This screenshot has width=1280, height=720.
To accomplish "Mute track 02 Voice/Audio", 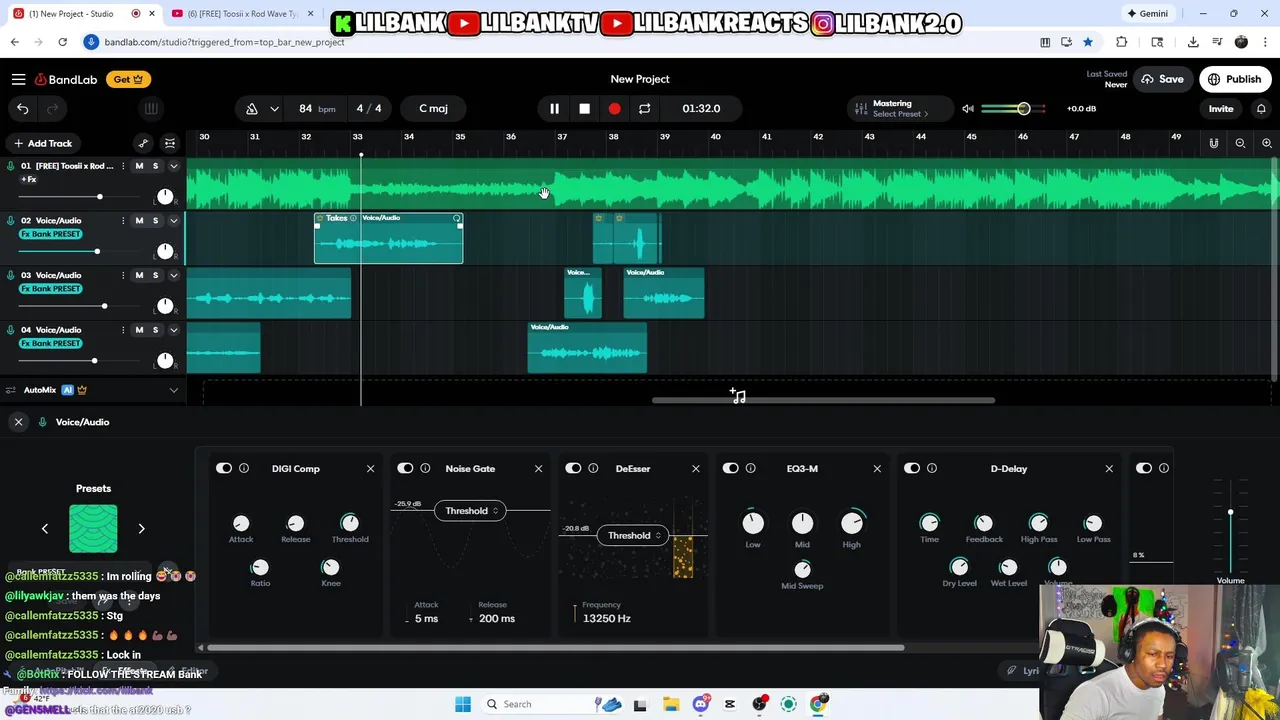I will tap(139, 220).
